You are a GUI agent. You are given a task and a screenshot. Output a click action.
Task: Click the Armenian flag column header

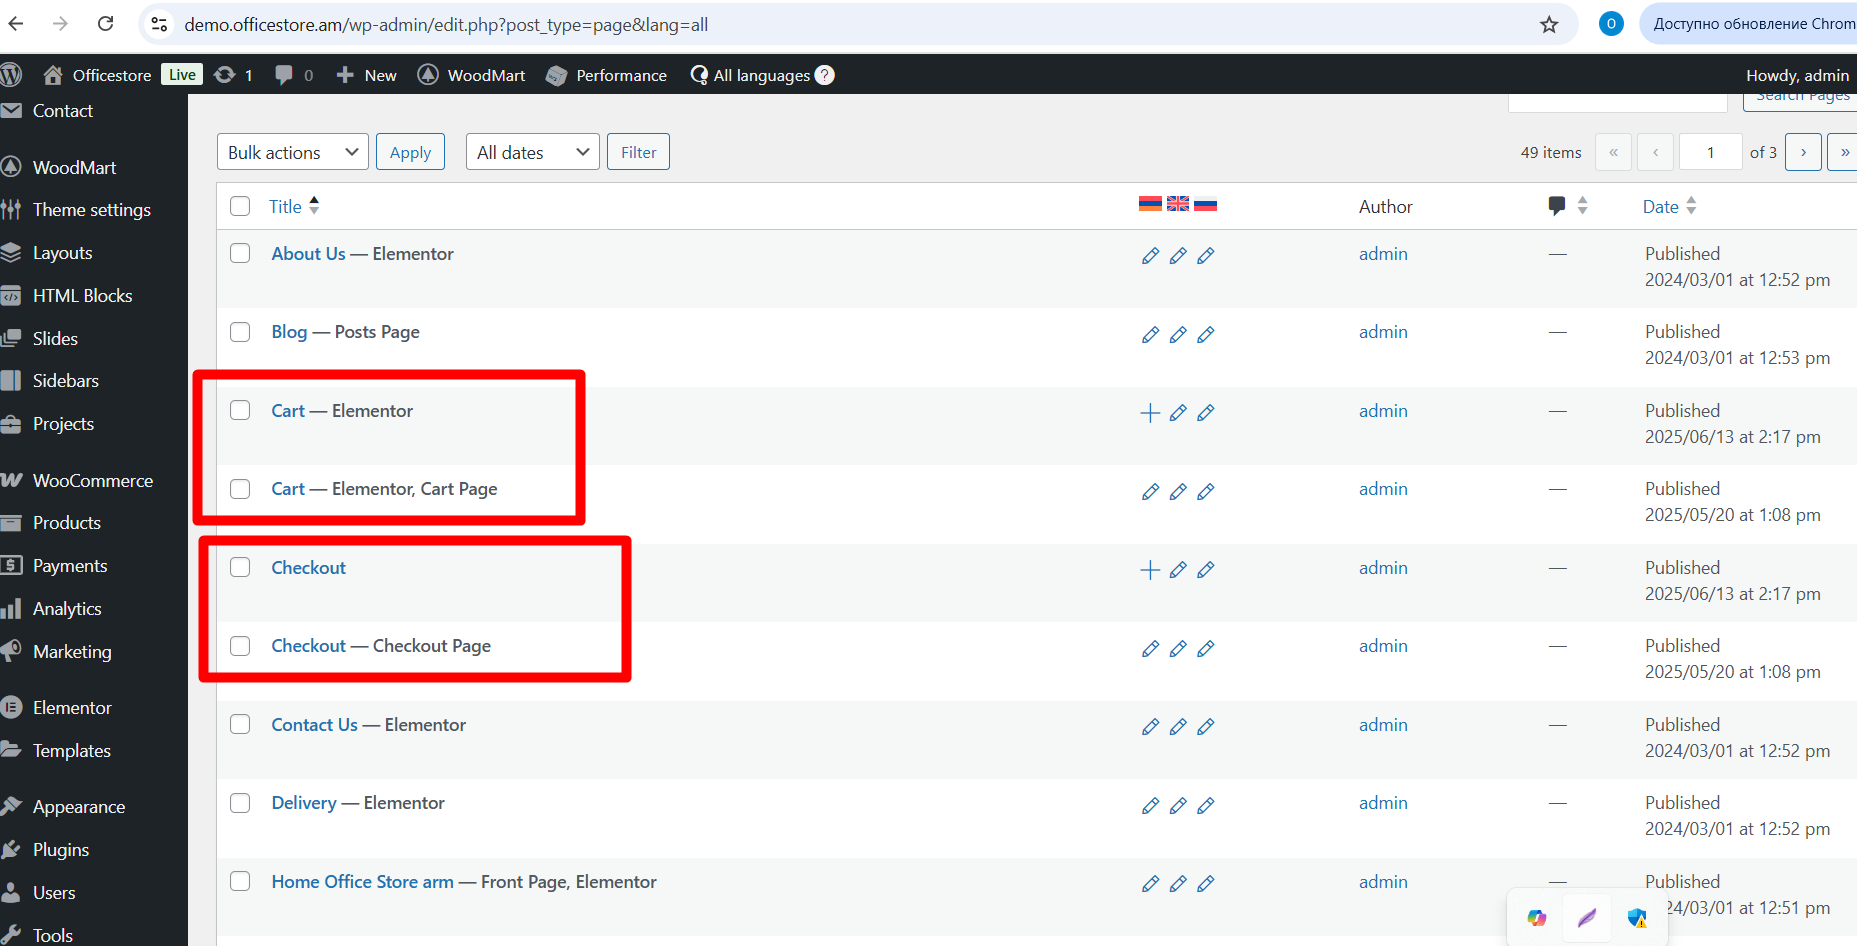pos(1150,204)
